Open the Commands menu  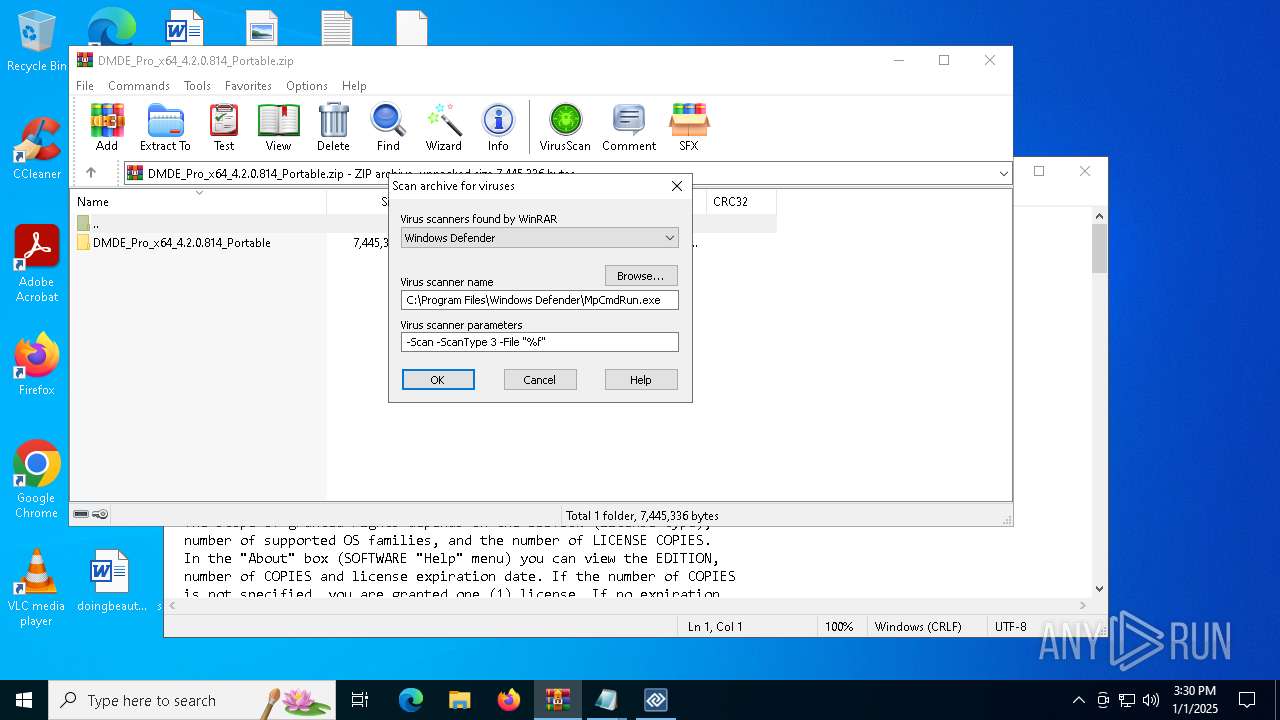pos(139,86)
